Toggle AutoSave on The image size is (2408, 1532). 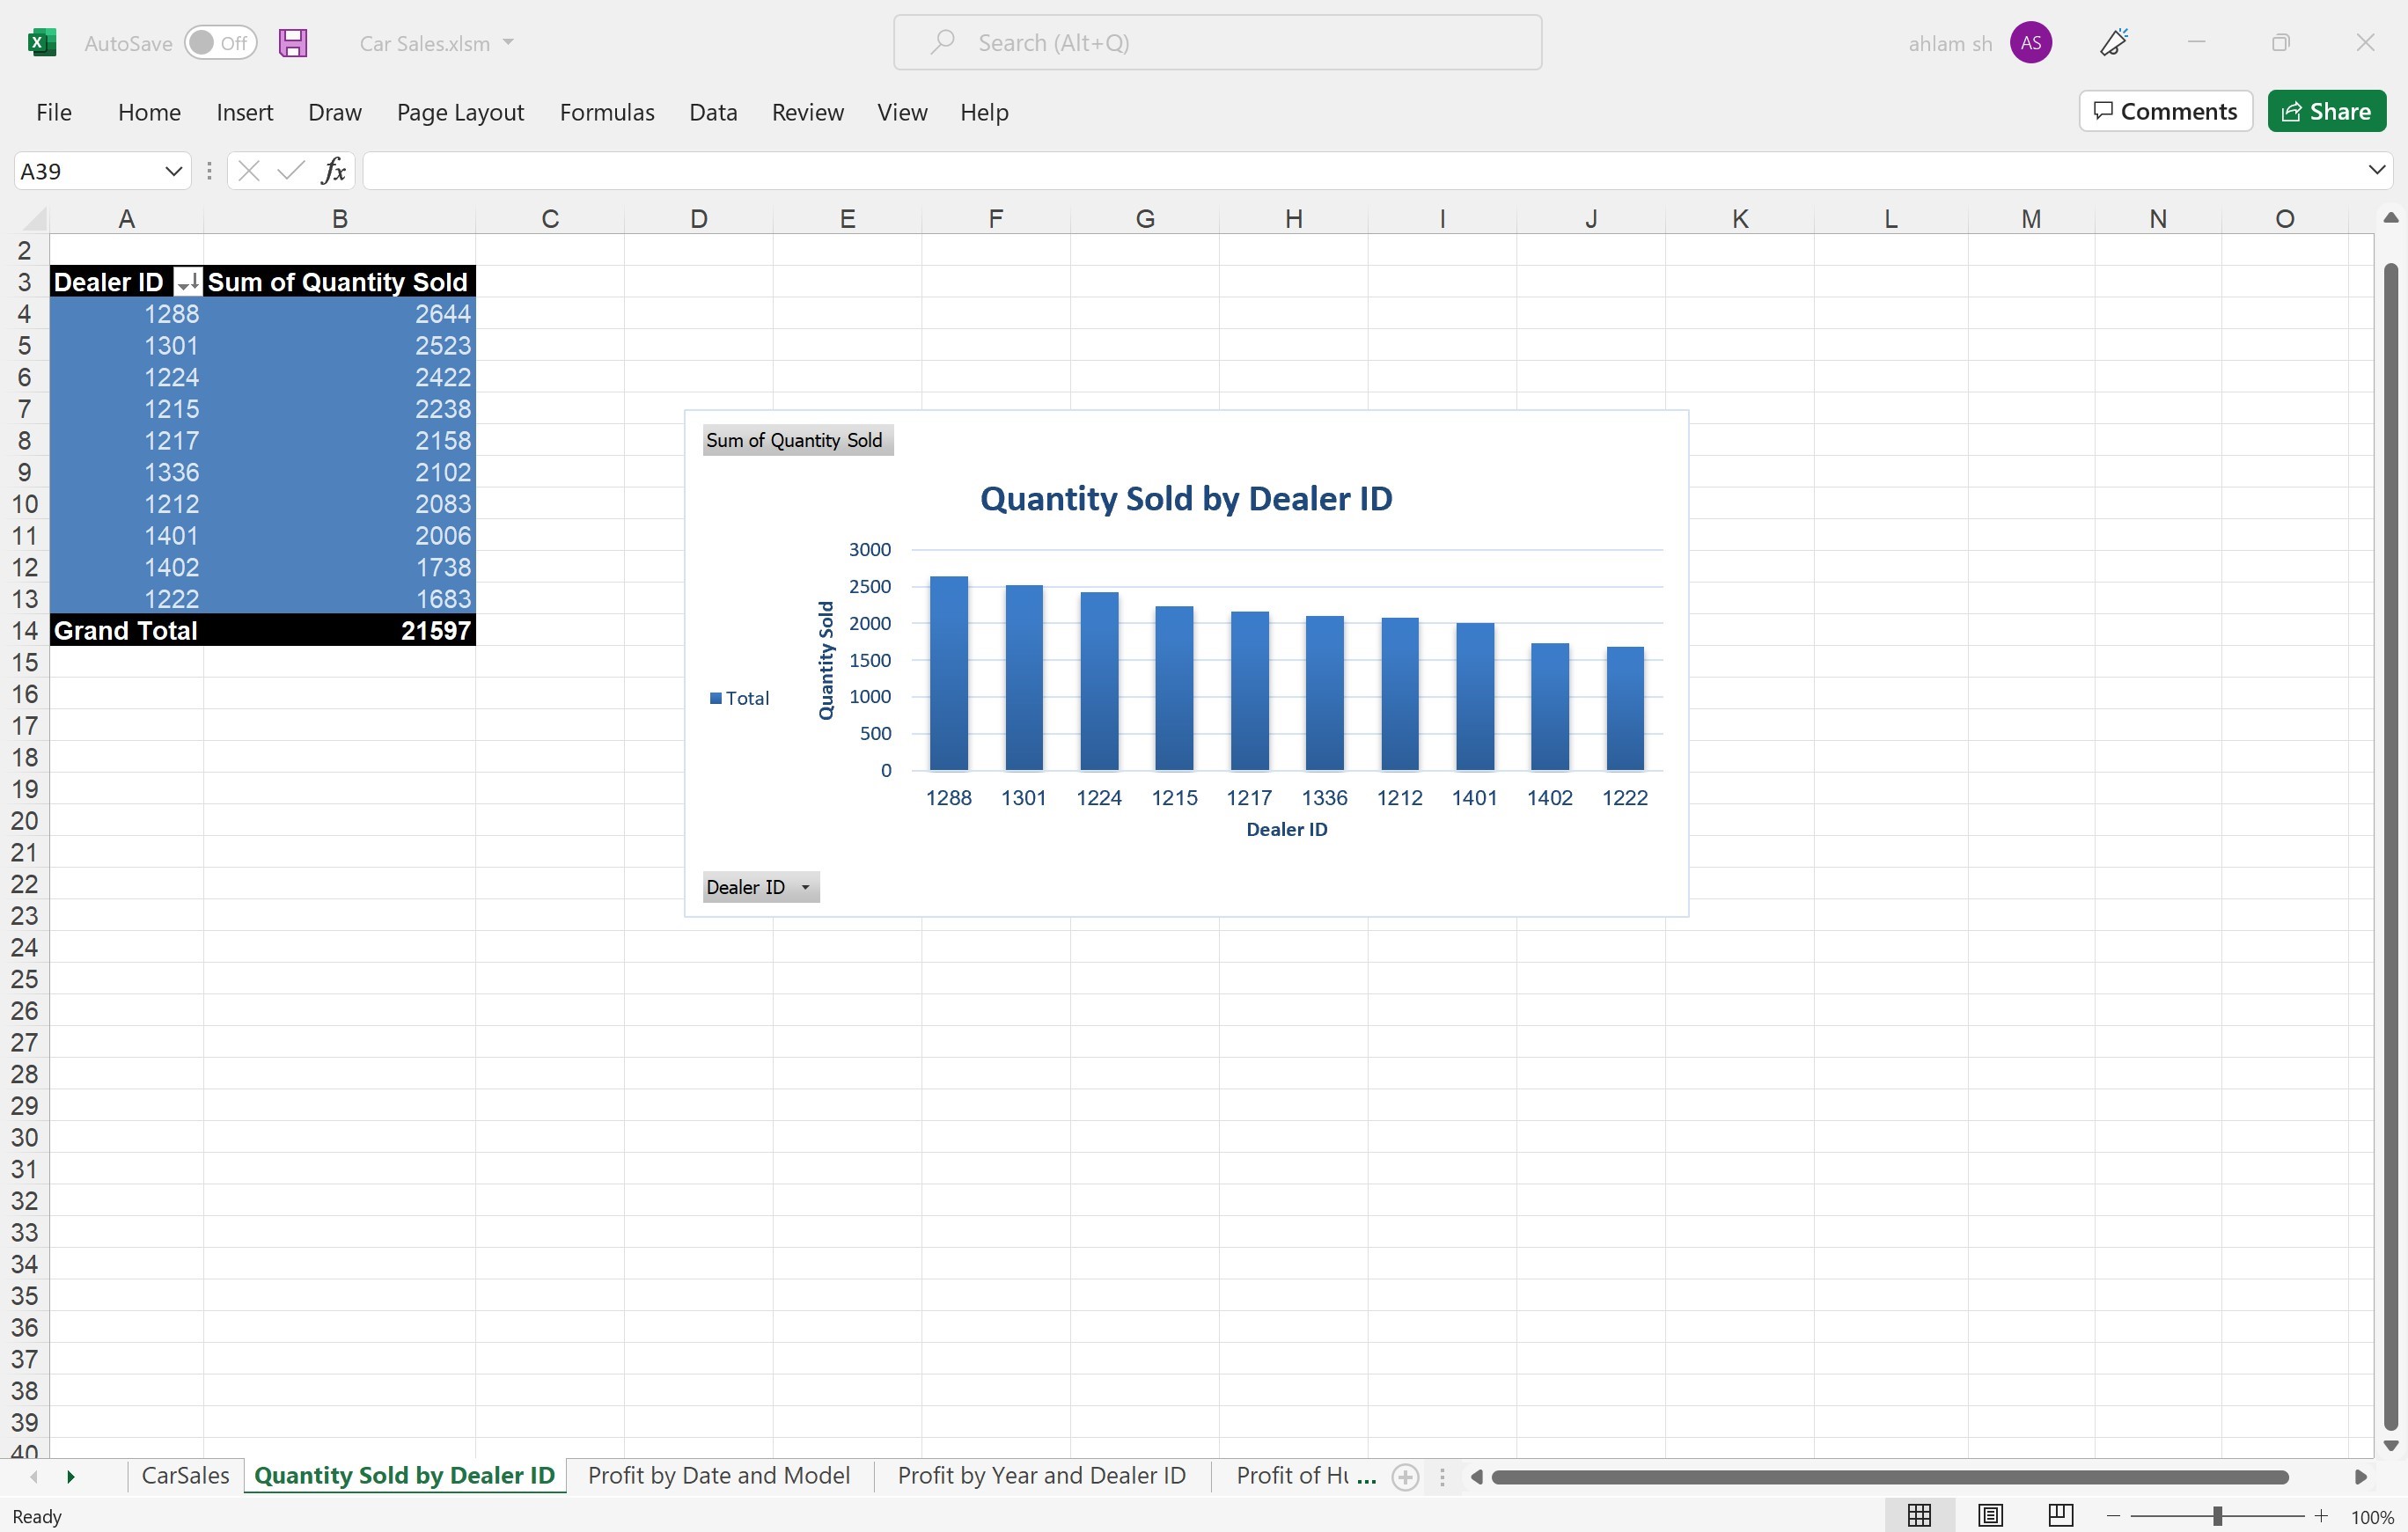219,42
